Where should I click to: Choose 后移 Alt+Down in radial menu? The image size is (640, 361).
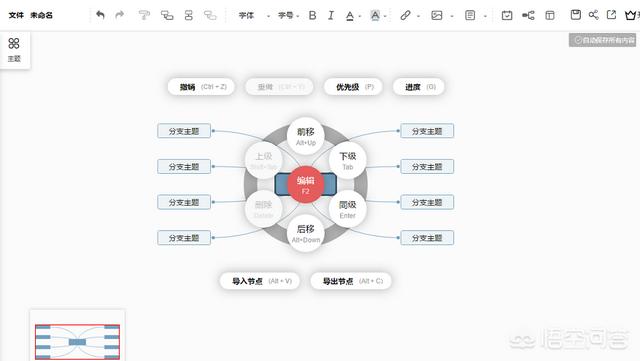click(x=306, y=233)
